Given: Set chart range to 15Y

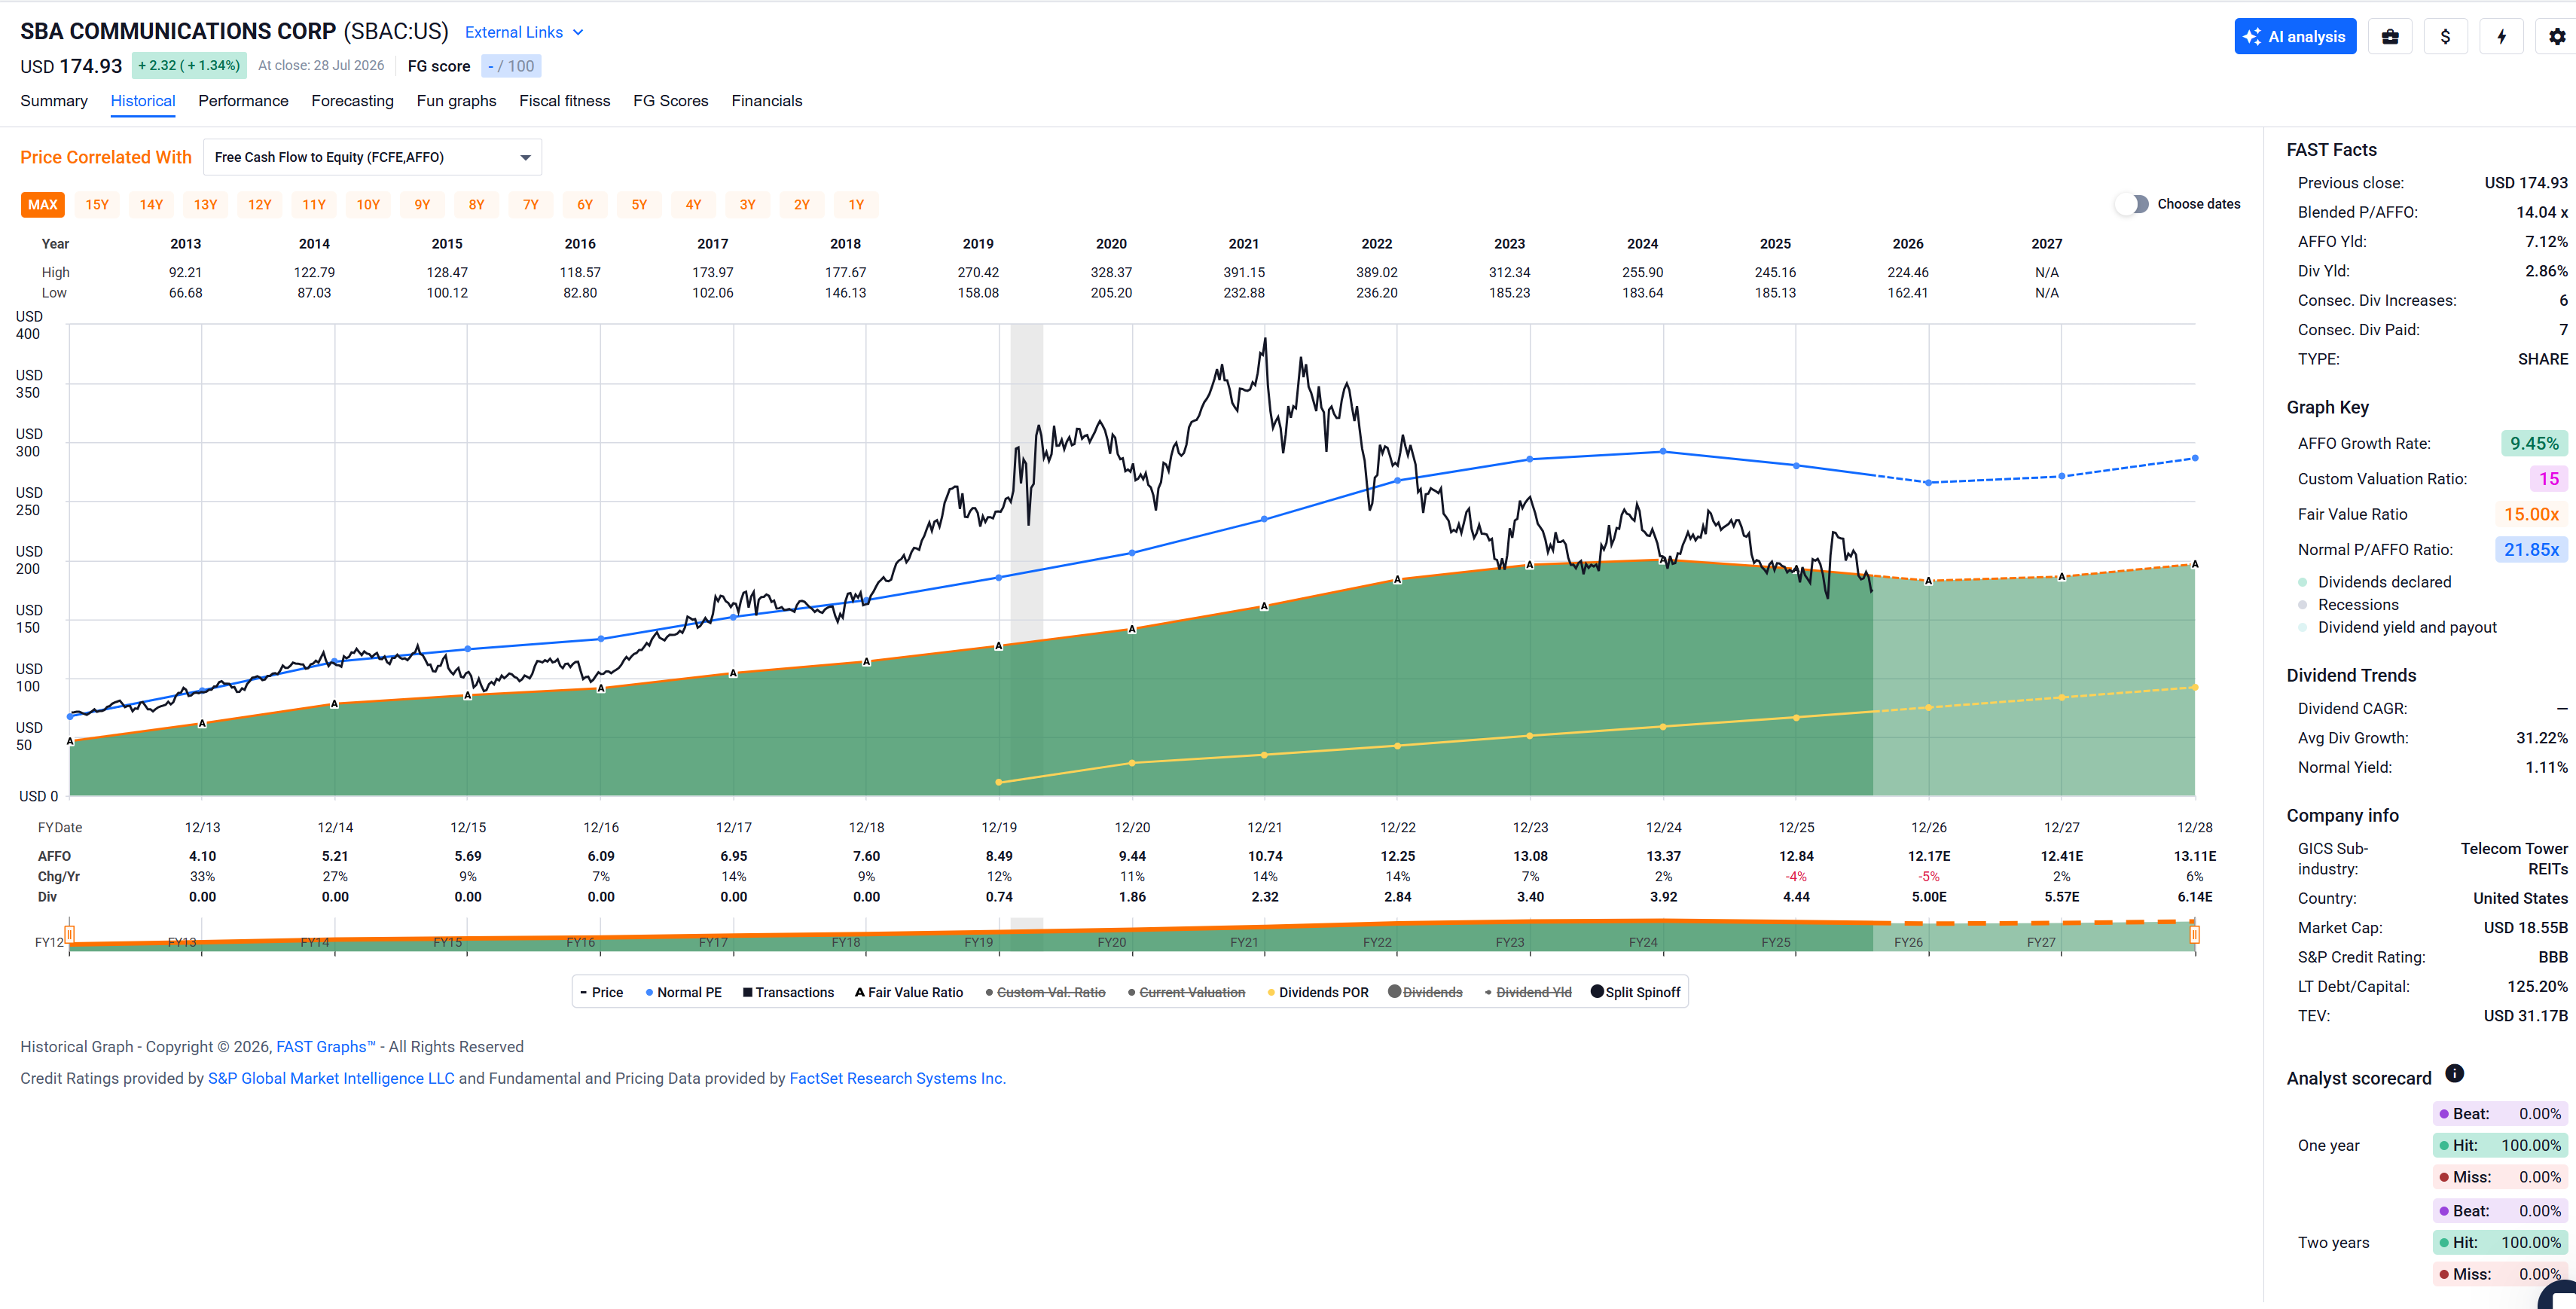Looking at the screenshot, I should (x=97, y=205).
